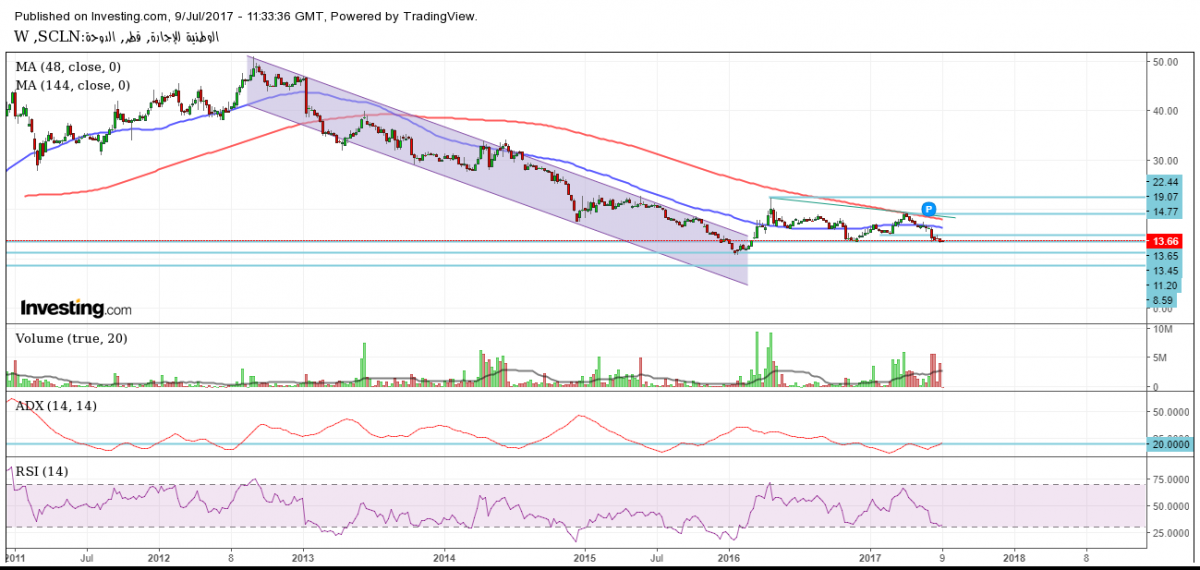This screenshot has height=570, width=1200.
Task: Click the 50.00 price axis value
Action: (x=1165, y=62)
